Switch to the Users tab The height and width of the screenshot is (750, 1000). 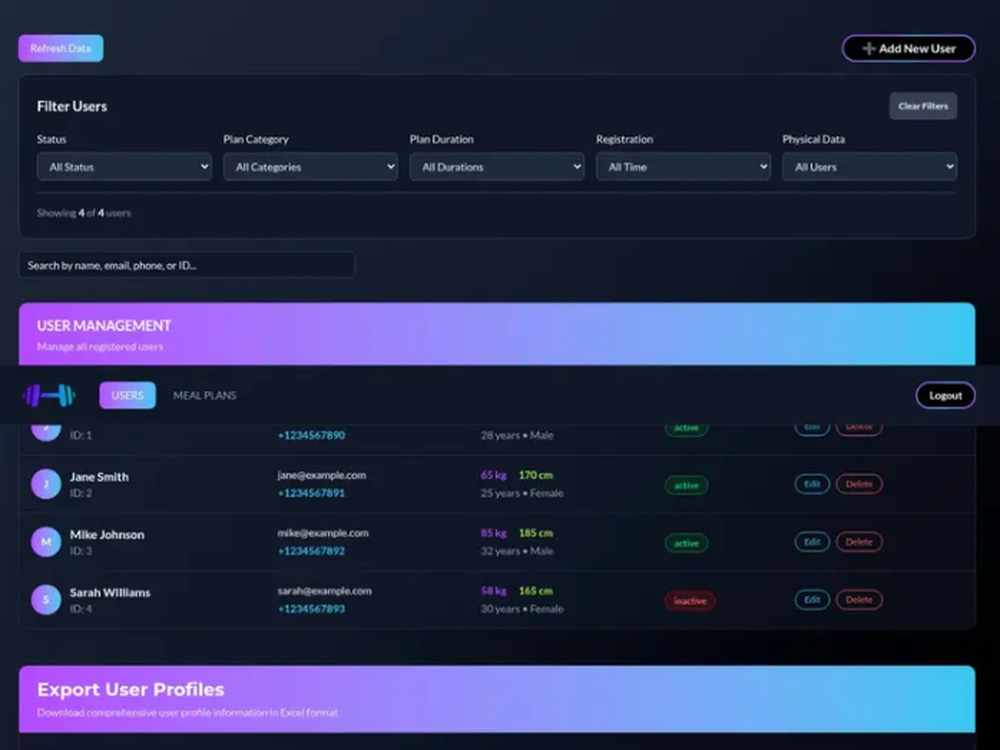pos(128,395)
